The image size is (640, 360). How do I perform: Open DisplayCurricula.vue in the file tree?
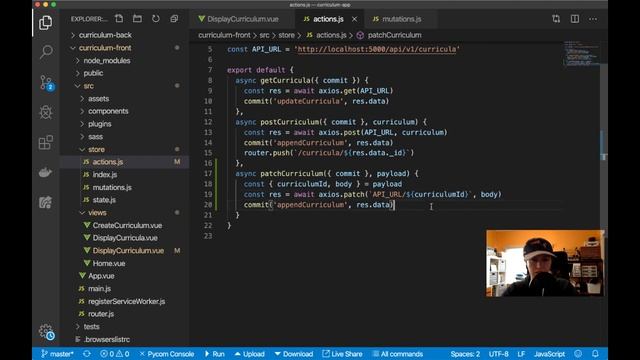tap(125, 238)
